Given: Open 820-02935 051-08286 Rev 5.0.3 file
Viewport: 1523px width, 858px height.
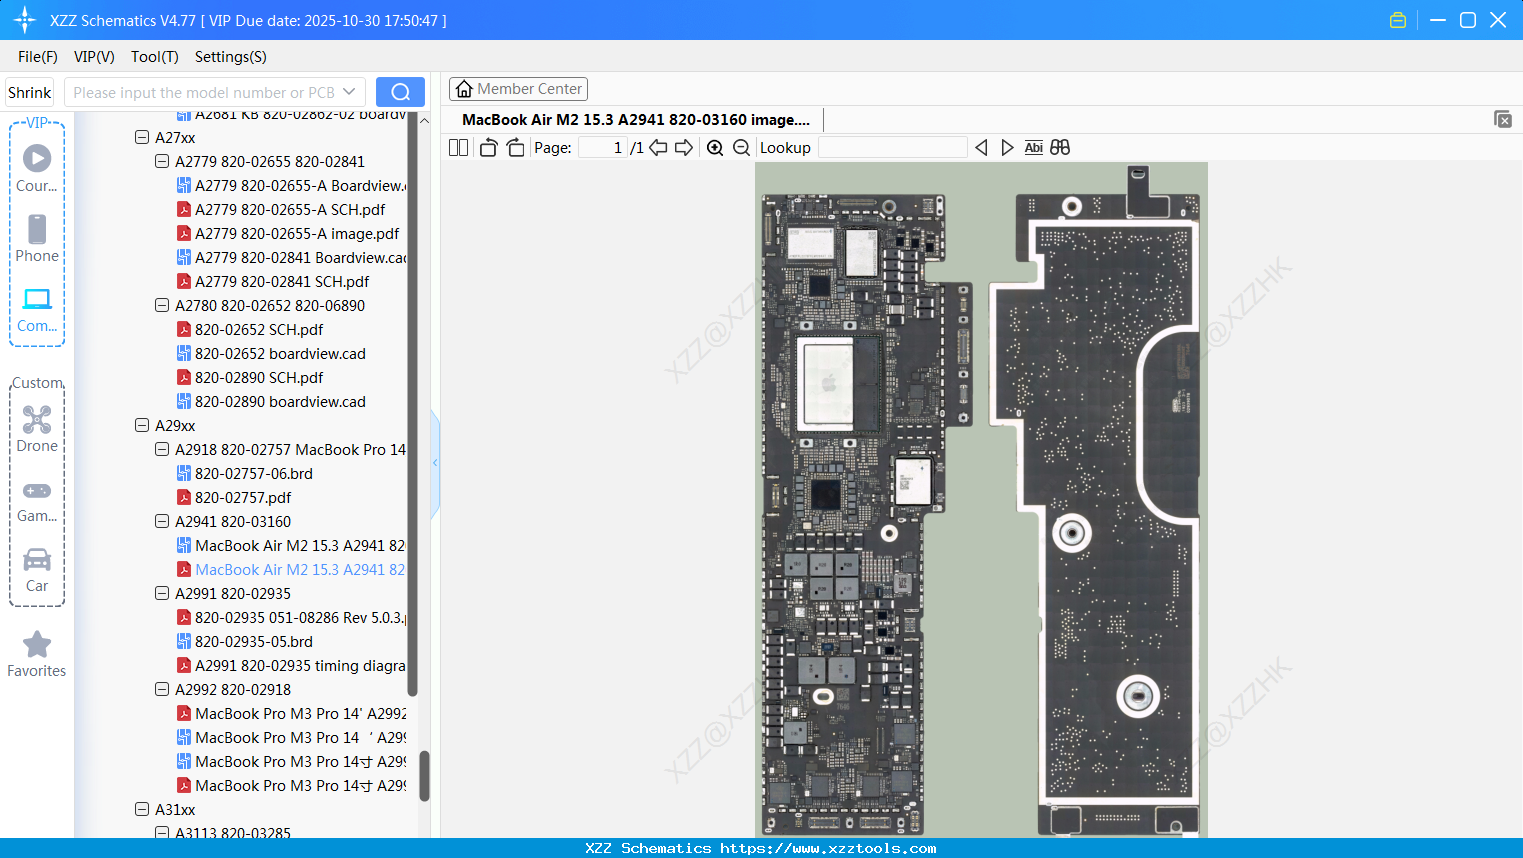Looking at the screenshot, I should (300, 618).
